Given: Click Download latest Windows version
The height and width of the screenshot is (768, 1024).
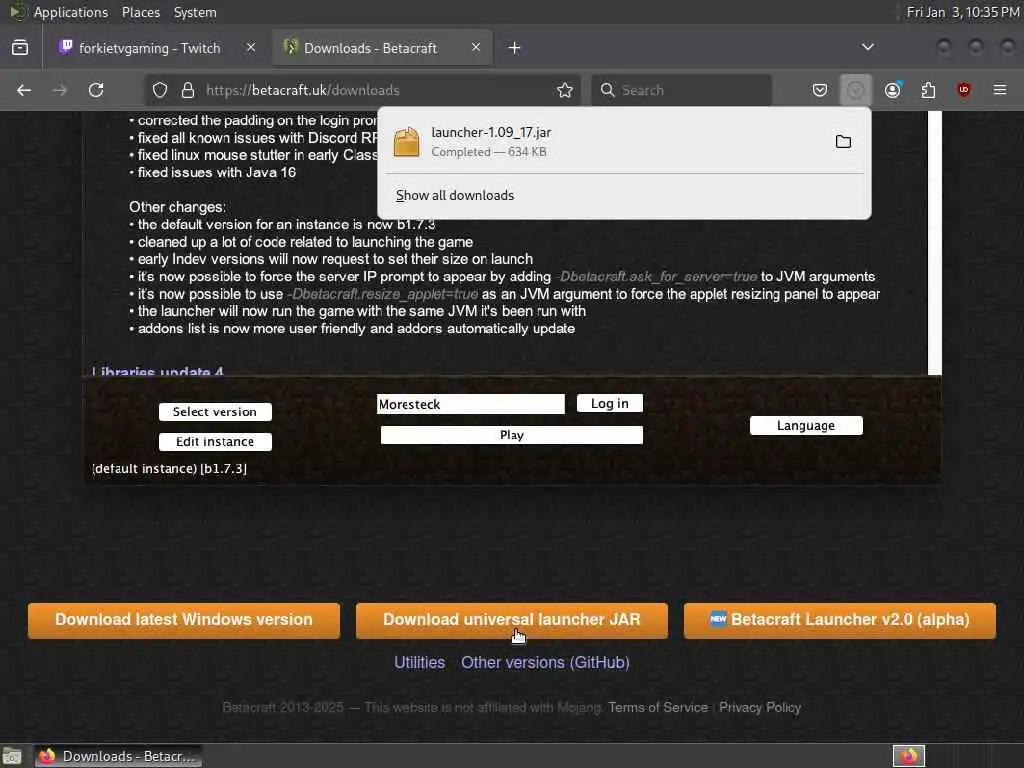Looking at the screenshot, I should [x=184, y=620].
